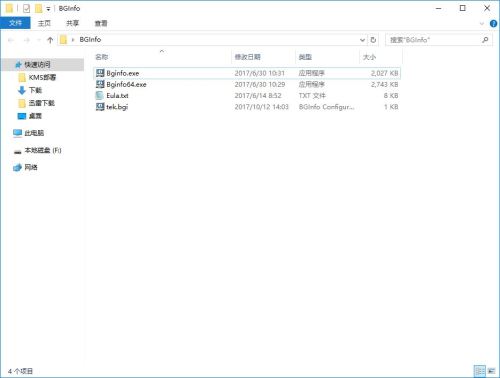Viewport: 500px width, 378px height.
Task: Select the Bginfo.exe file icon
Action: click(100, 73)
